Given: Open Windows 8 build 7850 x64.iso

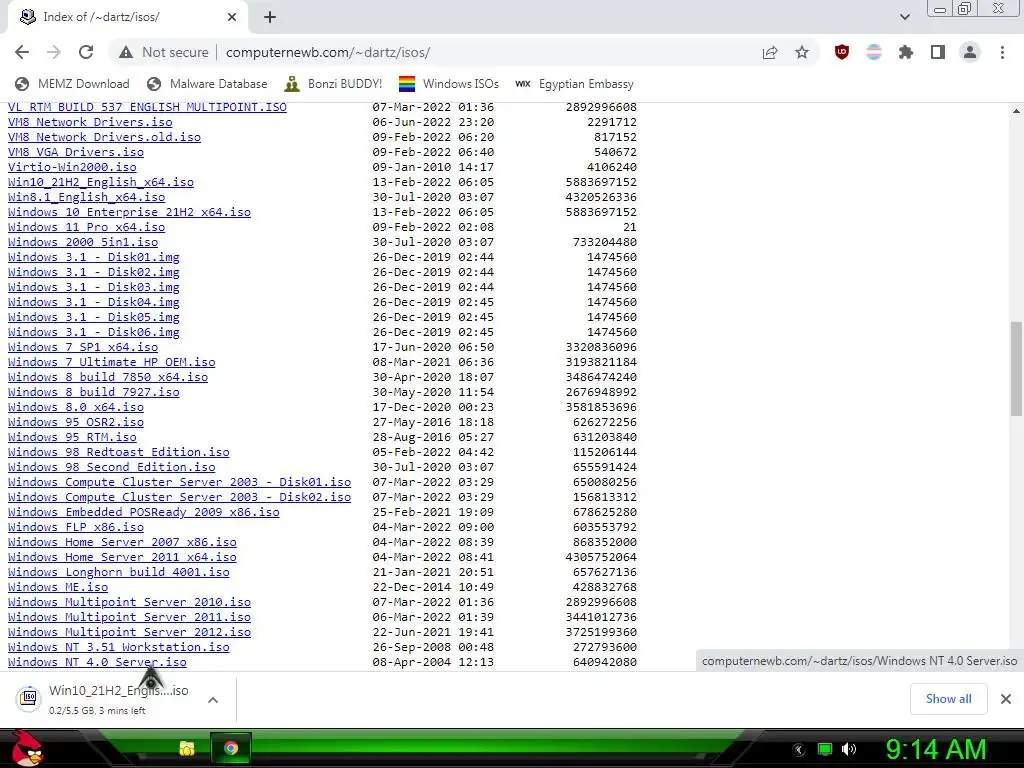Looking at the screenshot, I should coord(108,377).
